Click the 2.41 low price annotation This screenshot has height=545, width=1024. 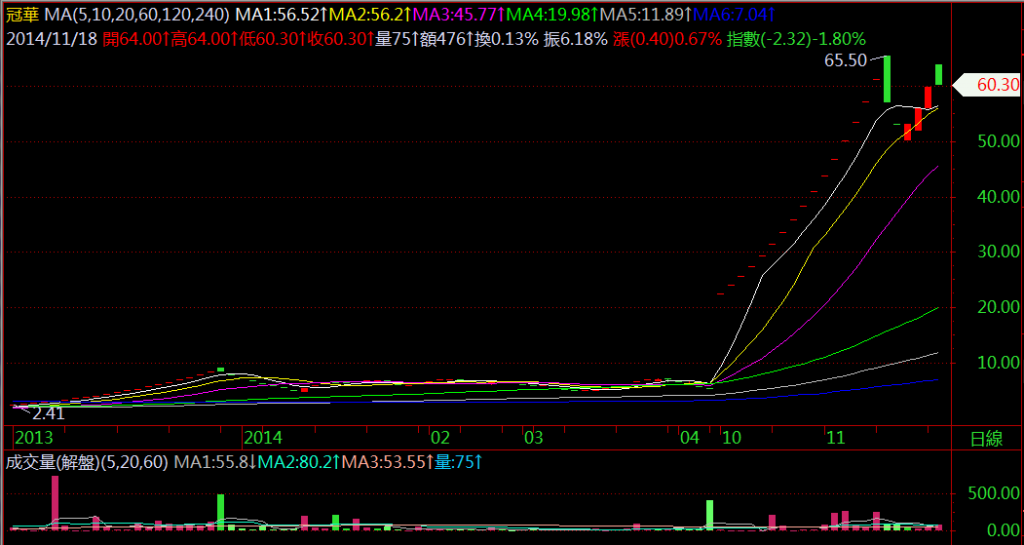(x=48, y=414)
